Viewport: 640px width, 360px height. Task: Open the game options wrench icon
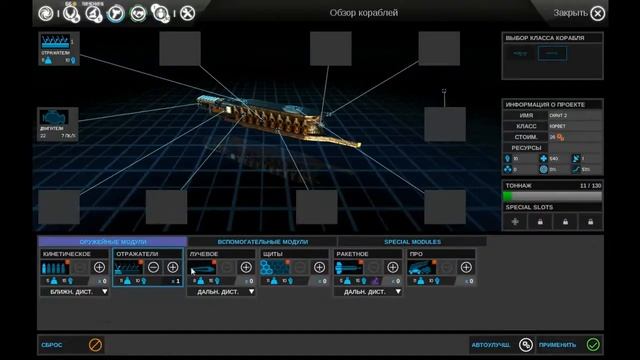[188, 13]
